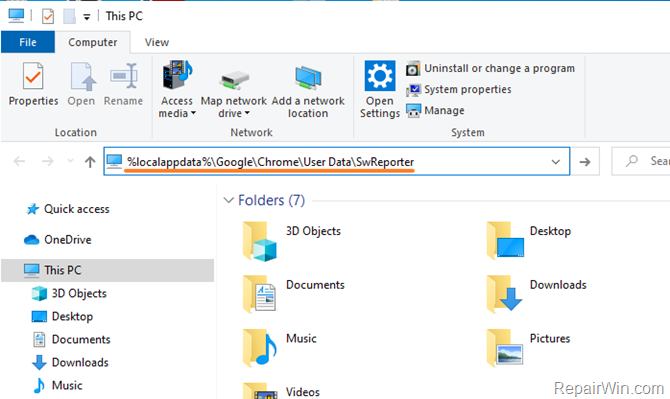Image resolution: width=670 pixels, height=399 pixels.
Task: Click the Back navigation arrow
Action: [x=19, y=161]
